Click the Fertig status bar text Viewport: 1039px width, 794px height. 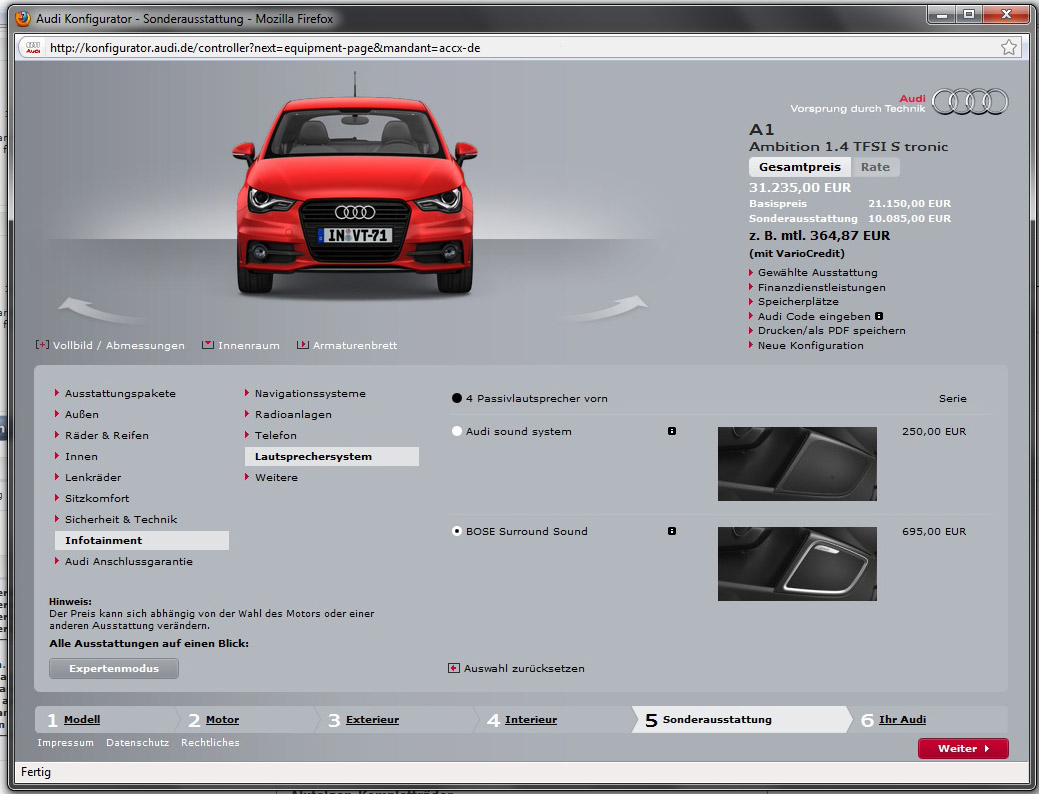pos(36,772)
